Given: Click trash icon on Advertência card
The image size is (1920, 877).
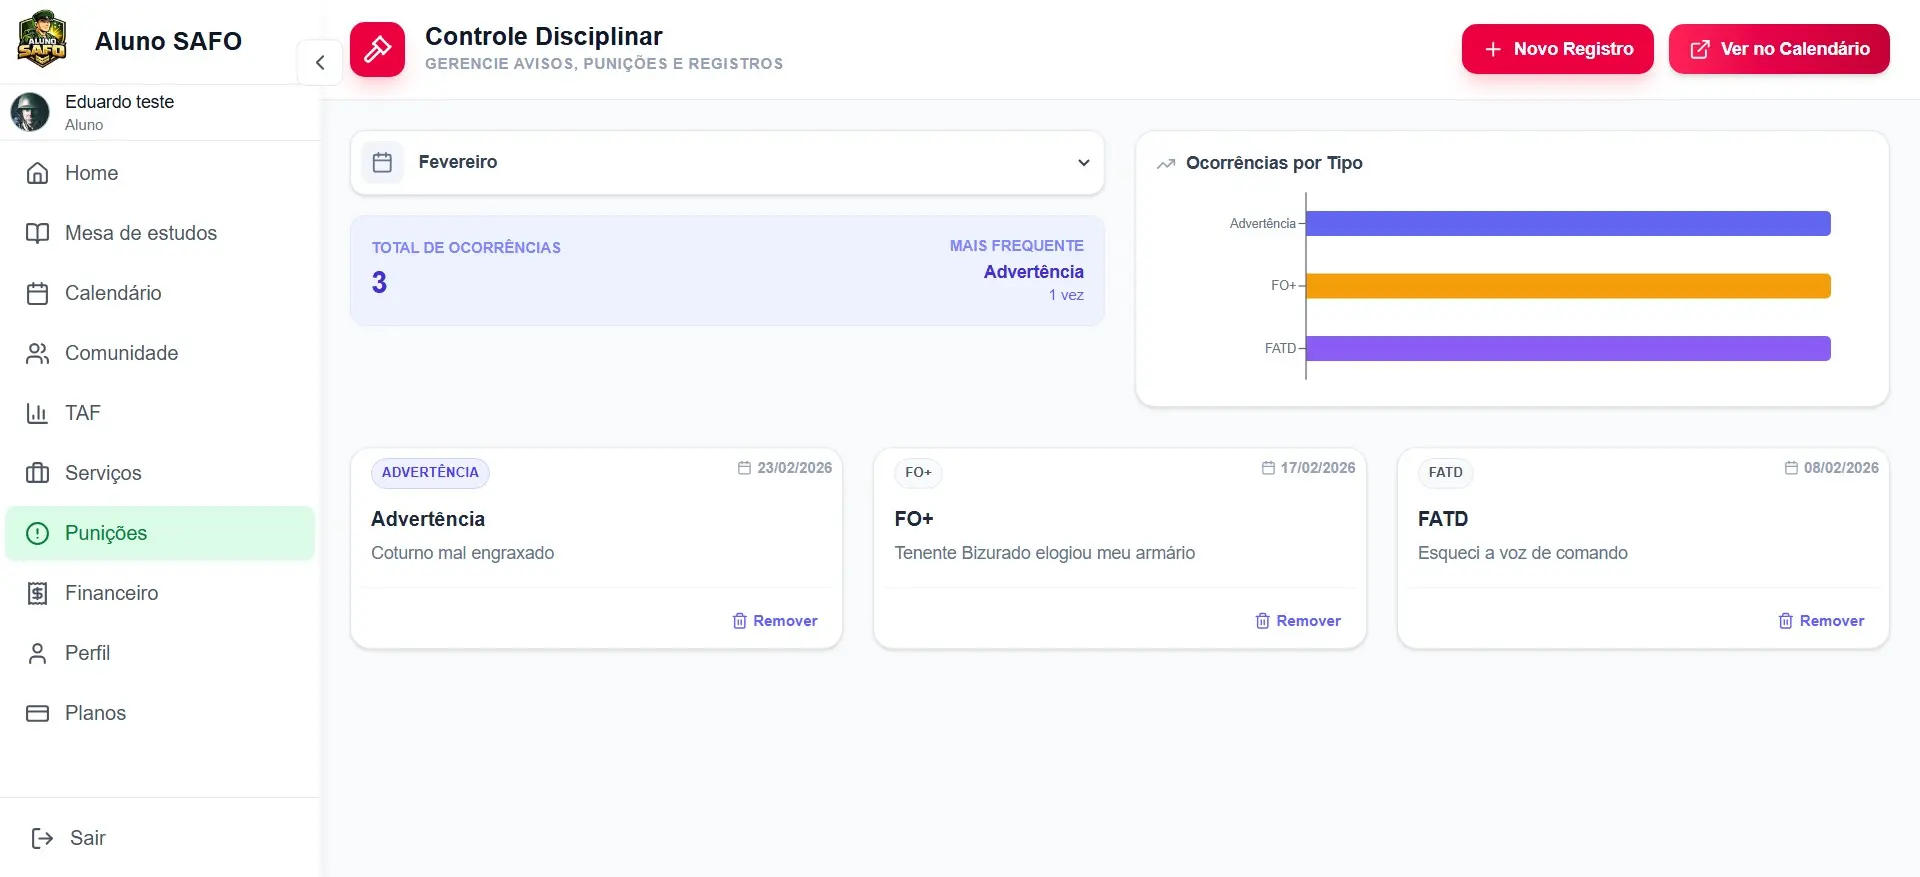Looking at the screenshot, I should click(x=739, y=621).
